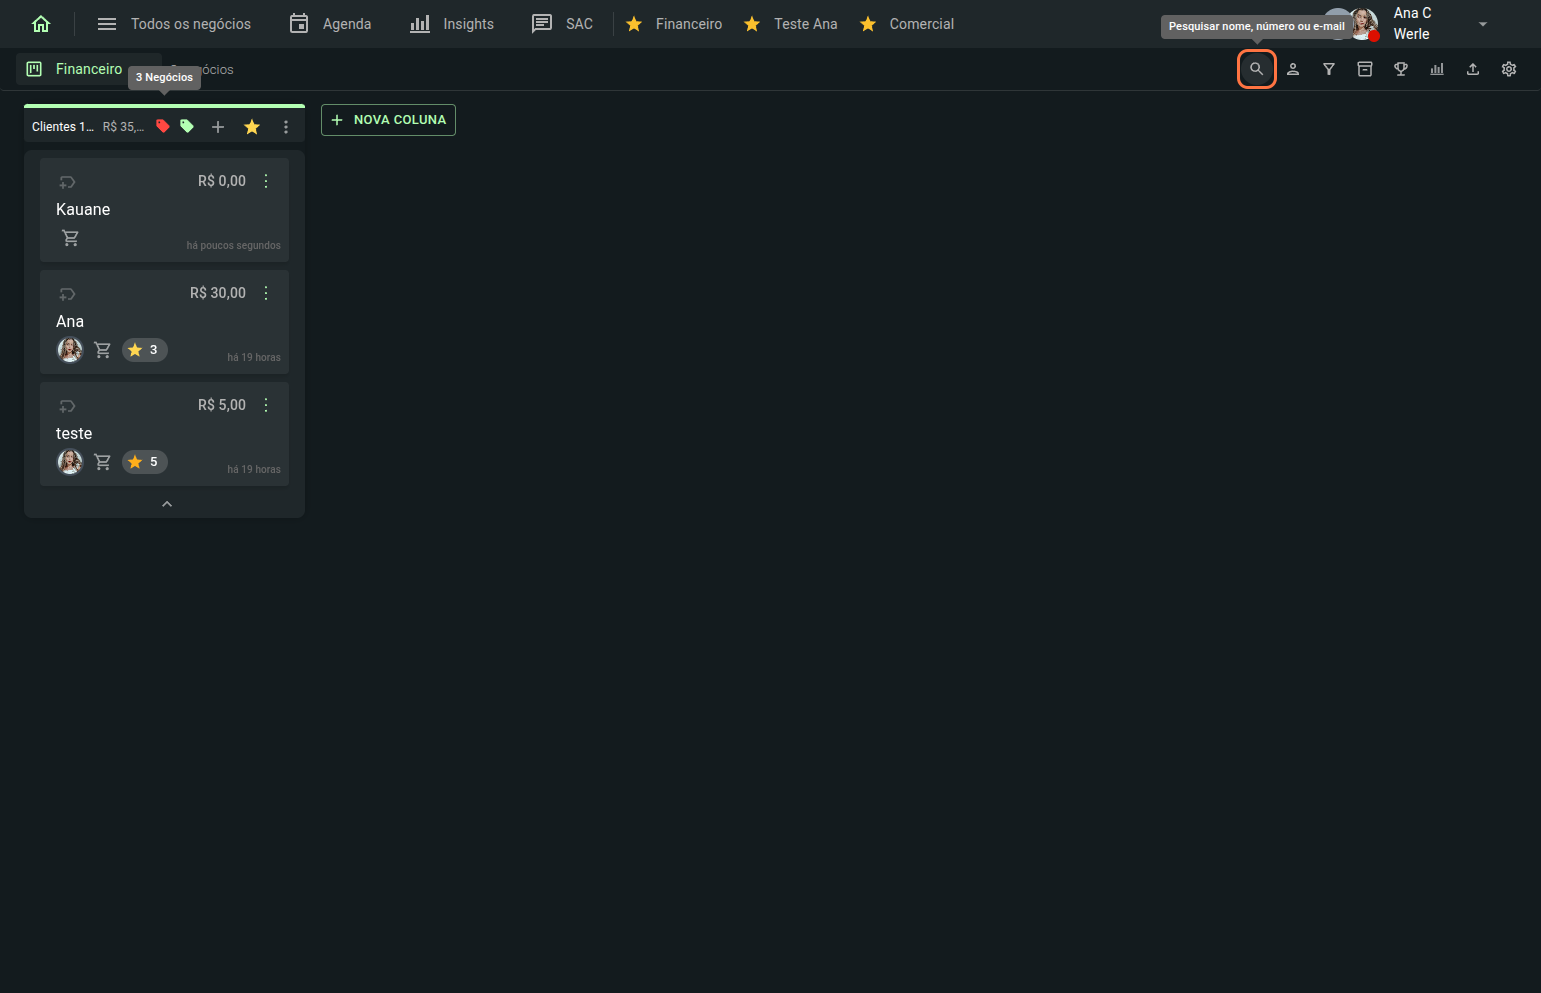This screenshot has height=993, width=1541.
Task: Collapse the column with the up chevron
Action: point(167,504)
